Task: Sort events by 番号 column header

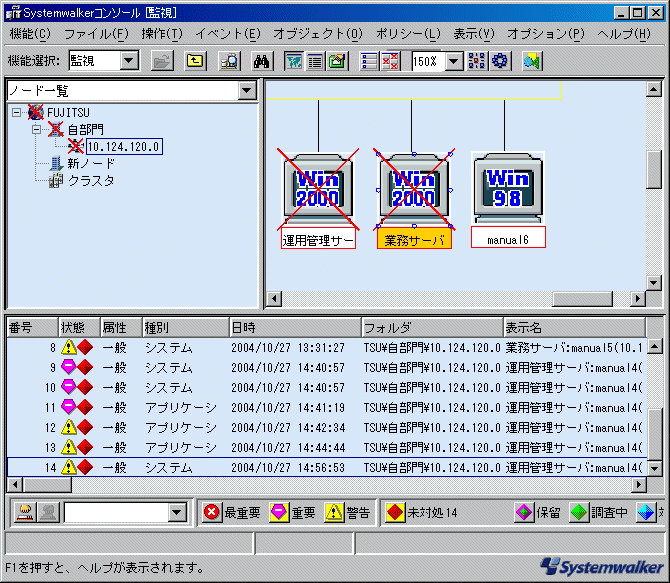Action: [x=32, y=328]
